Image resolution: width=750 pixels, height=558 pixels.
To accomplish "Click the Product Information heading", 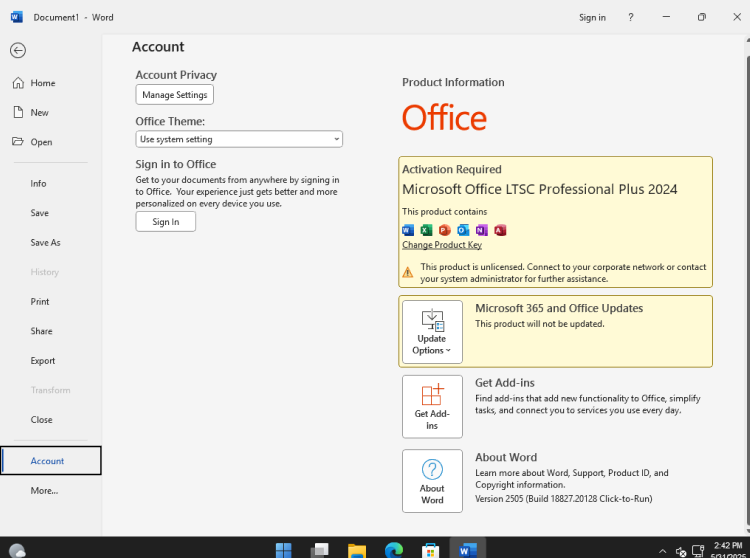I will (453, 82).
